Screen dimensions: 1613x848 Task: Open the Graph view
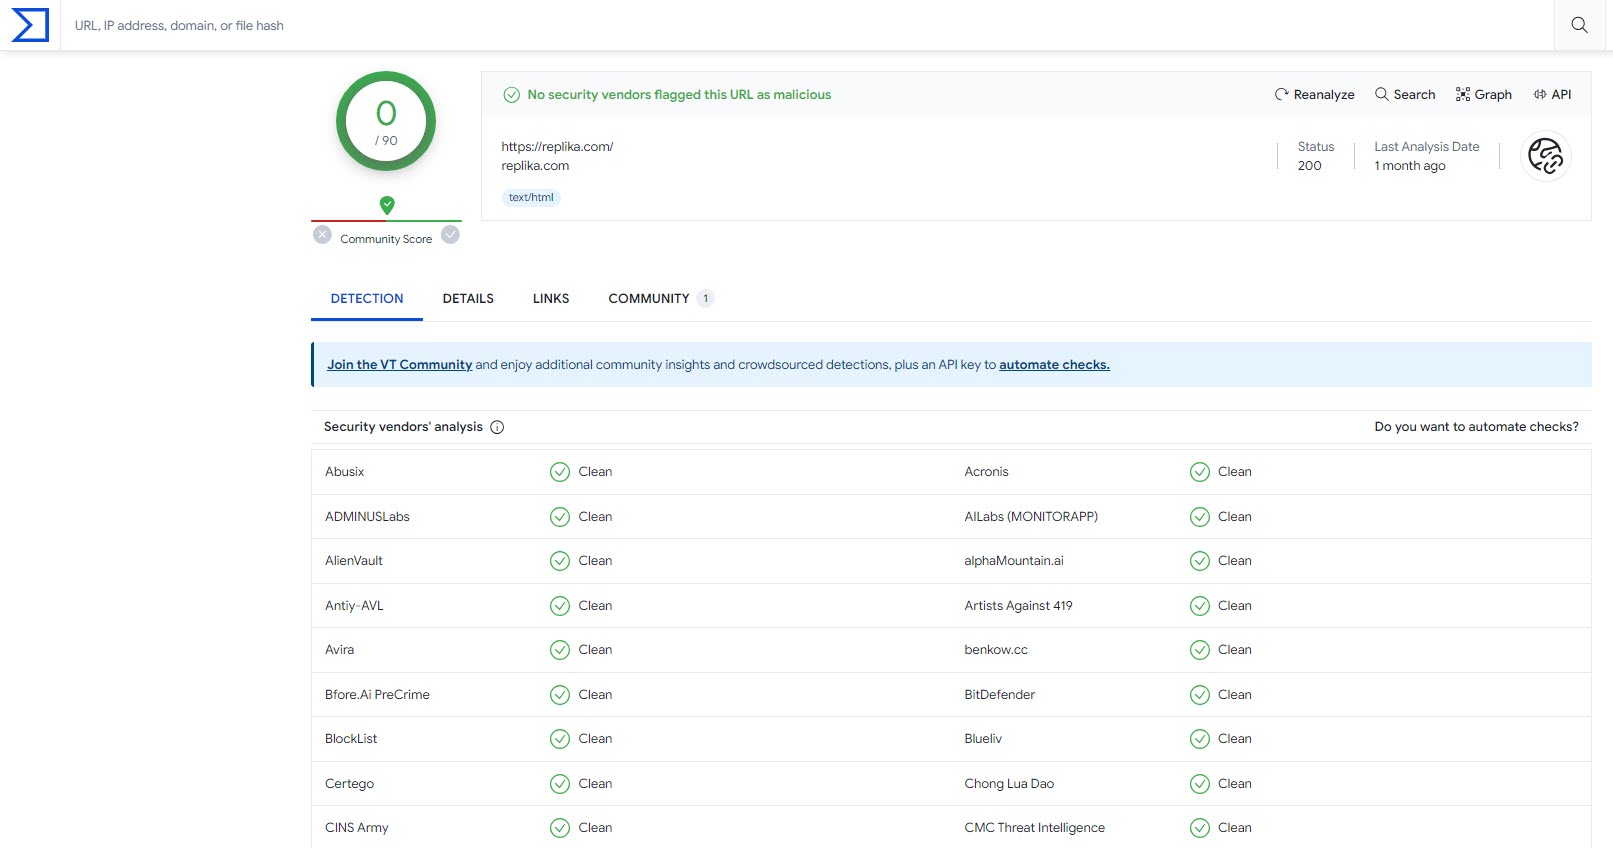click(1483, 95)
